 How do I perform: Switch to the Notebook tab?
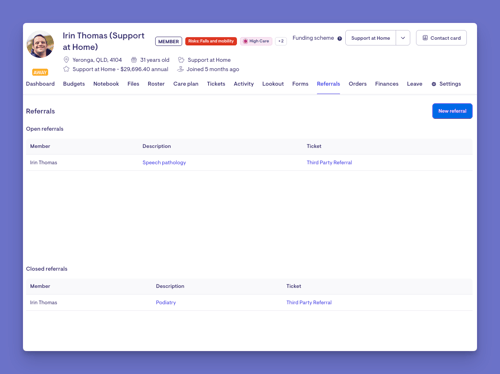[x=106, y=84]
